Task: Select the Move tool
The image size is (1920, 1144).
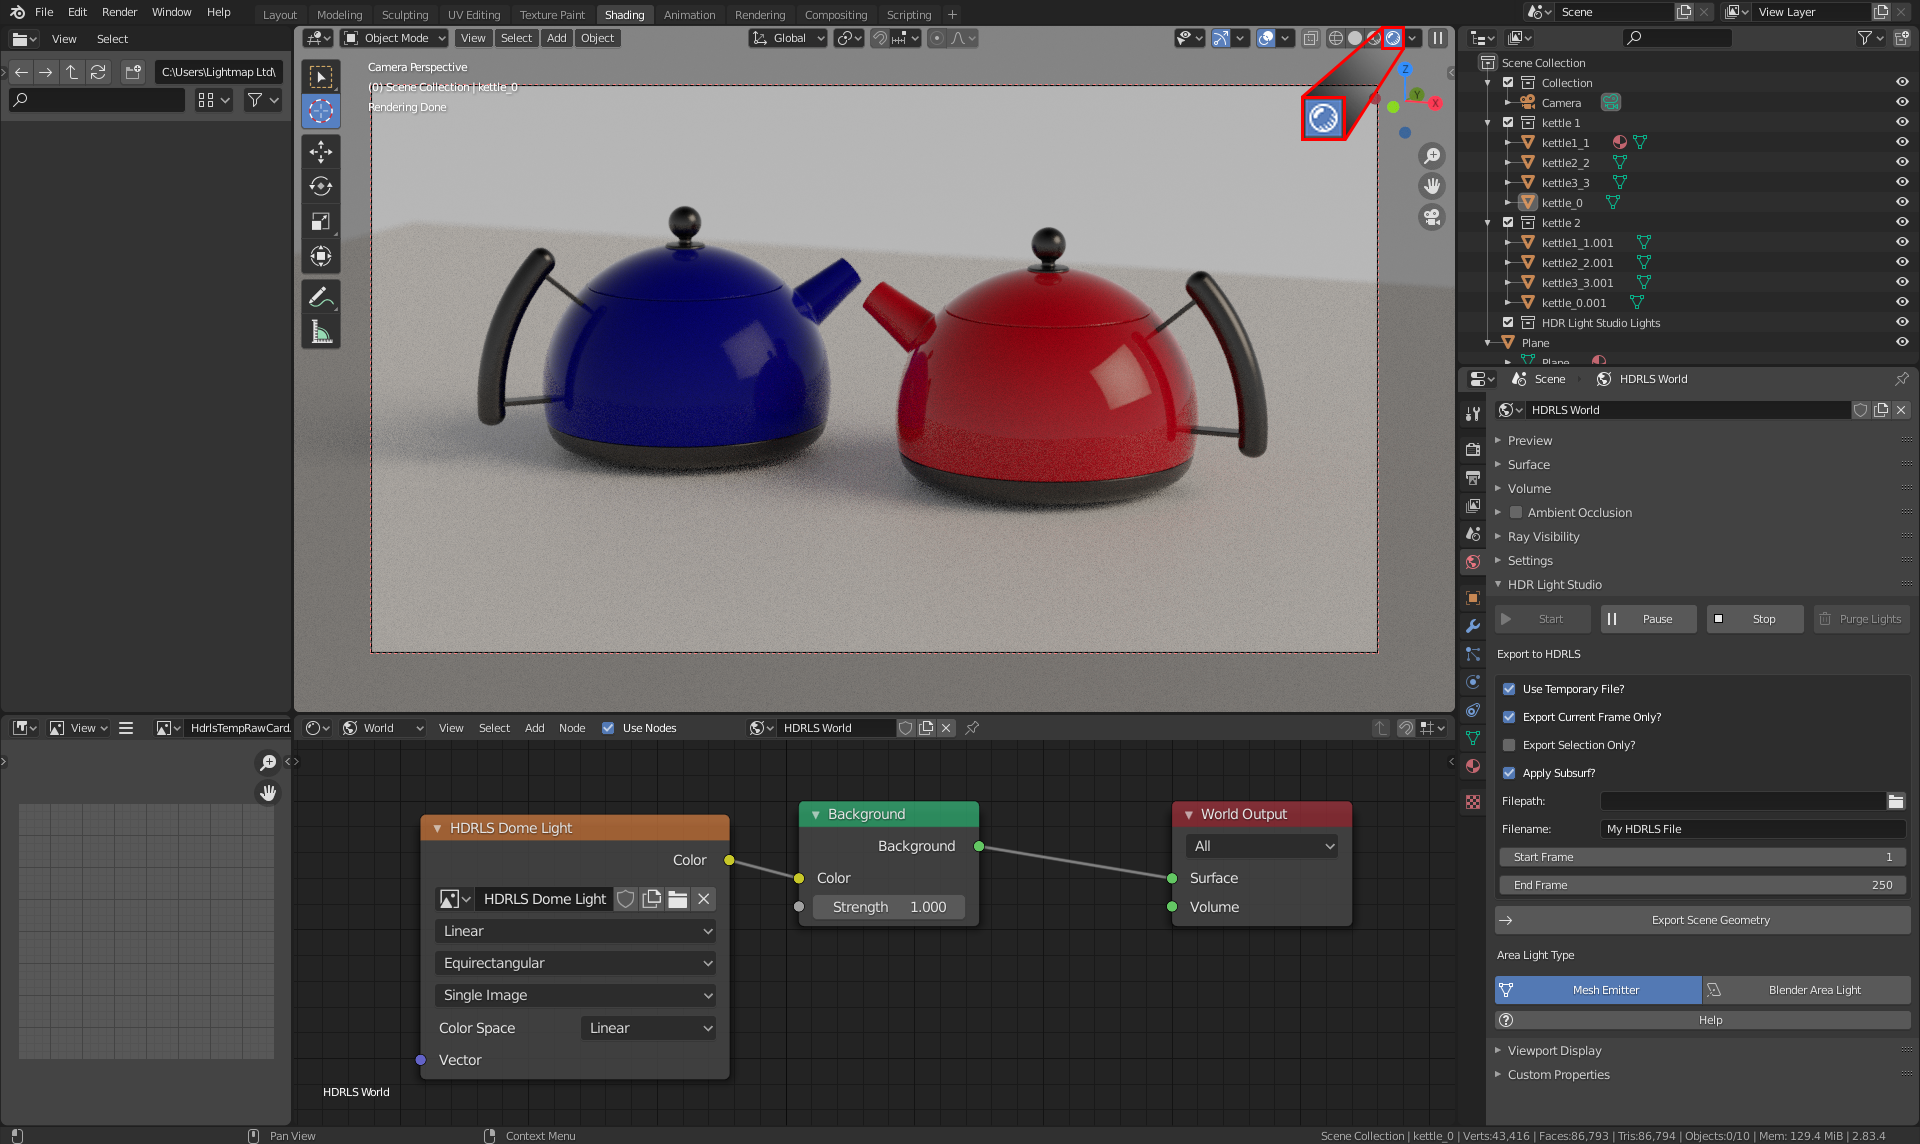Action: coord(321,151)
